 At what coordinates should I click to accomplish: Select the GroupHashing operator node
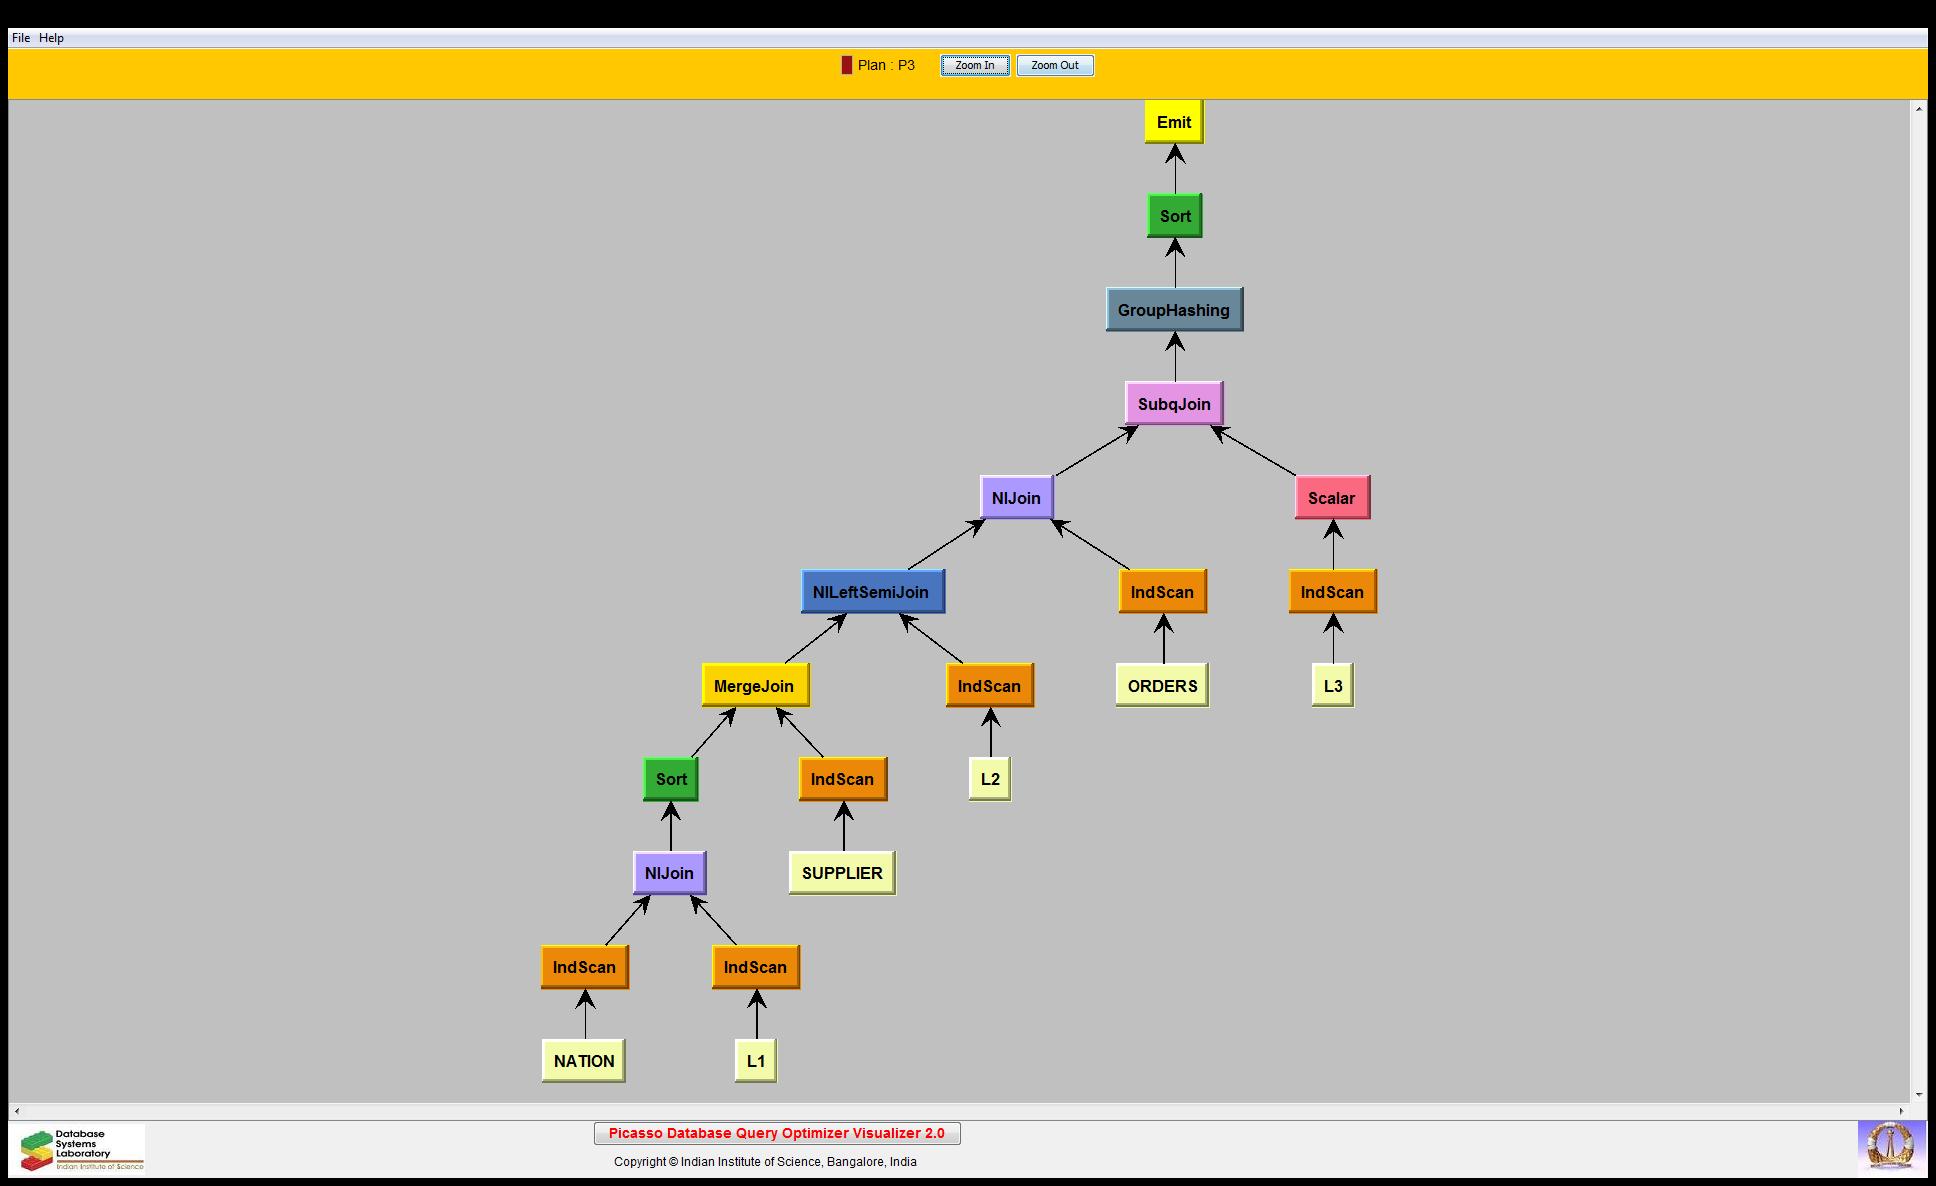point(1173,310)
